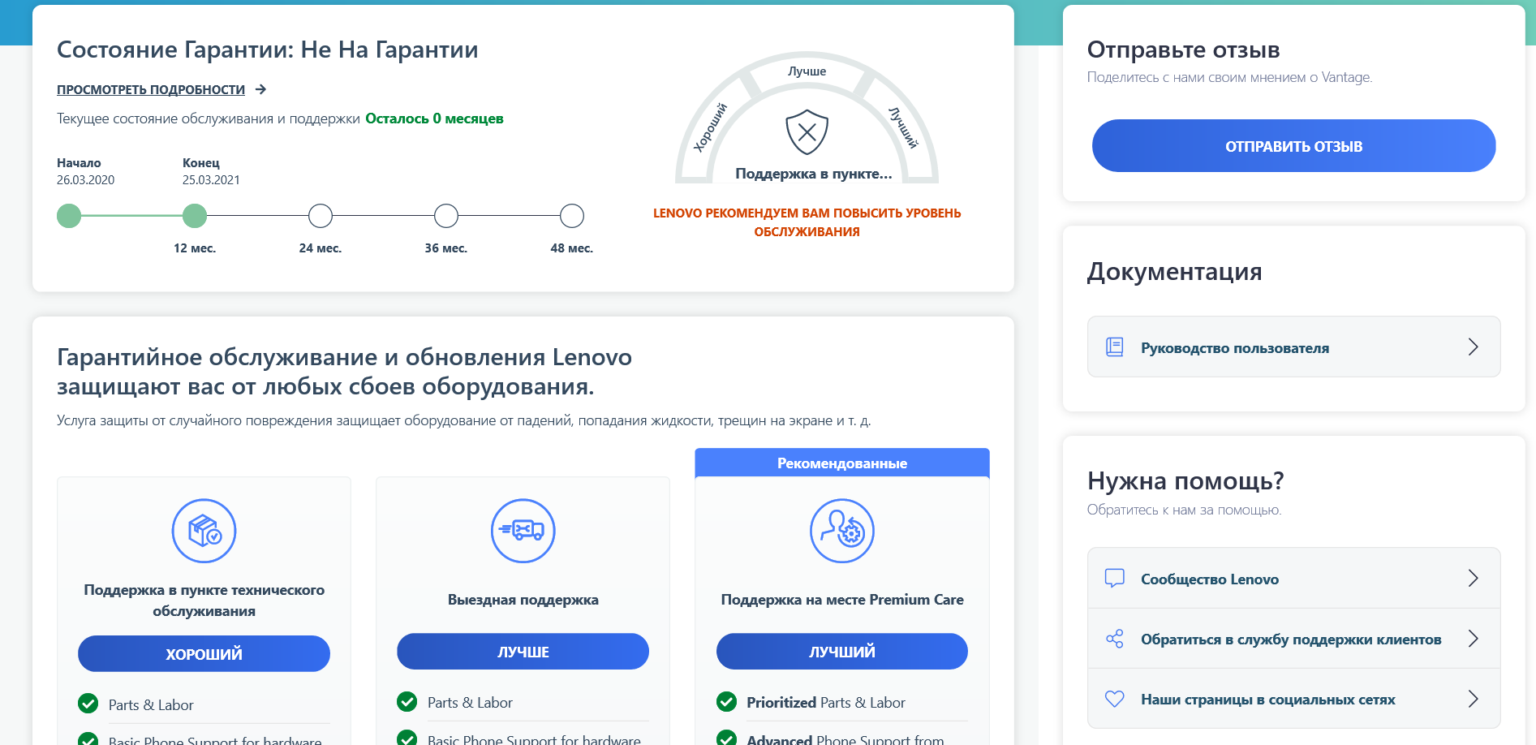The height and width of the screenshot is (745, 1536).
Task: Click the 48 мес. timeline marker
Action: click(x=572, y=216)
